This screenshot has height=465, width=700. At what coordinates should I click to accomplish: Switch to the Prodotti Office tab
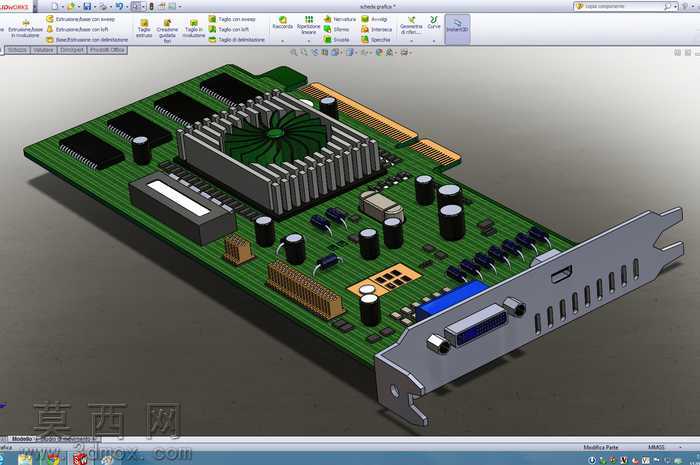pyautogui.click(x=107, y=50)
